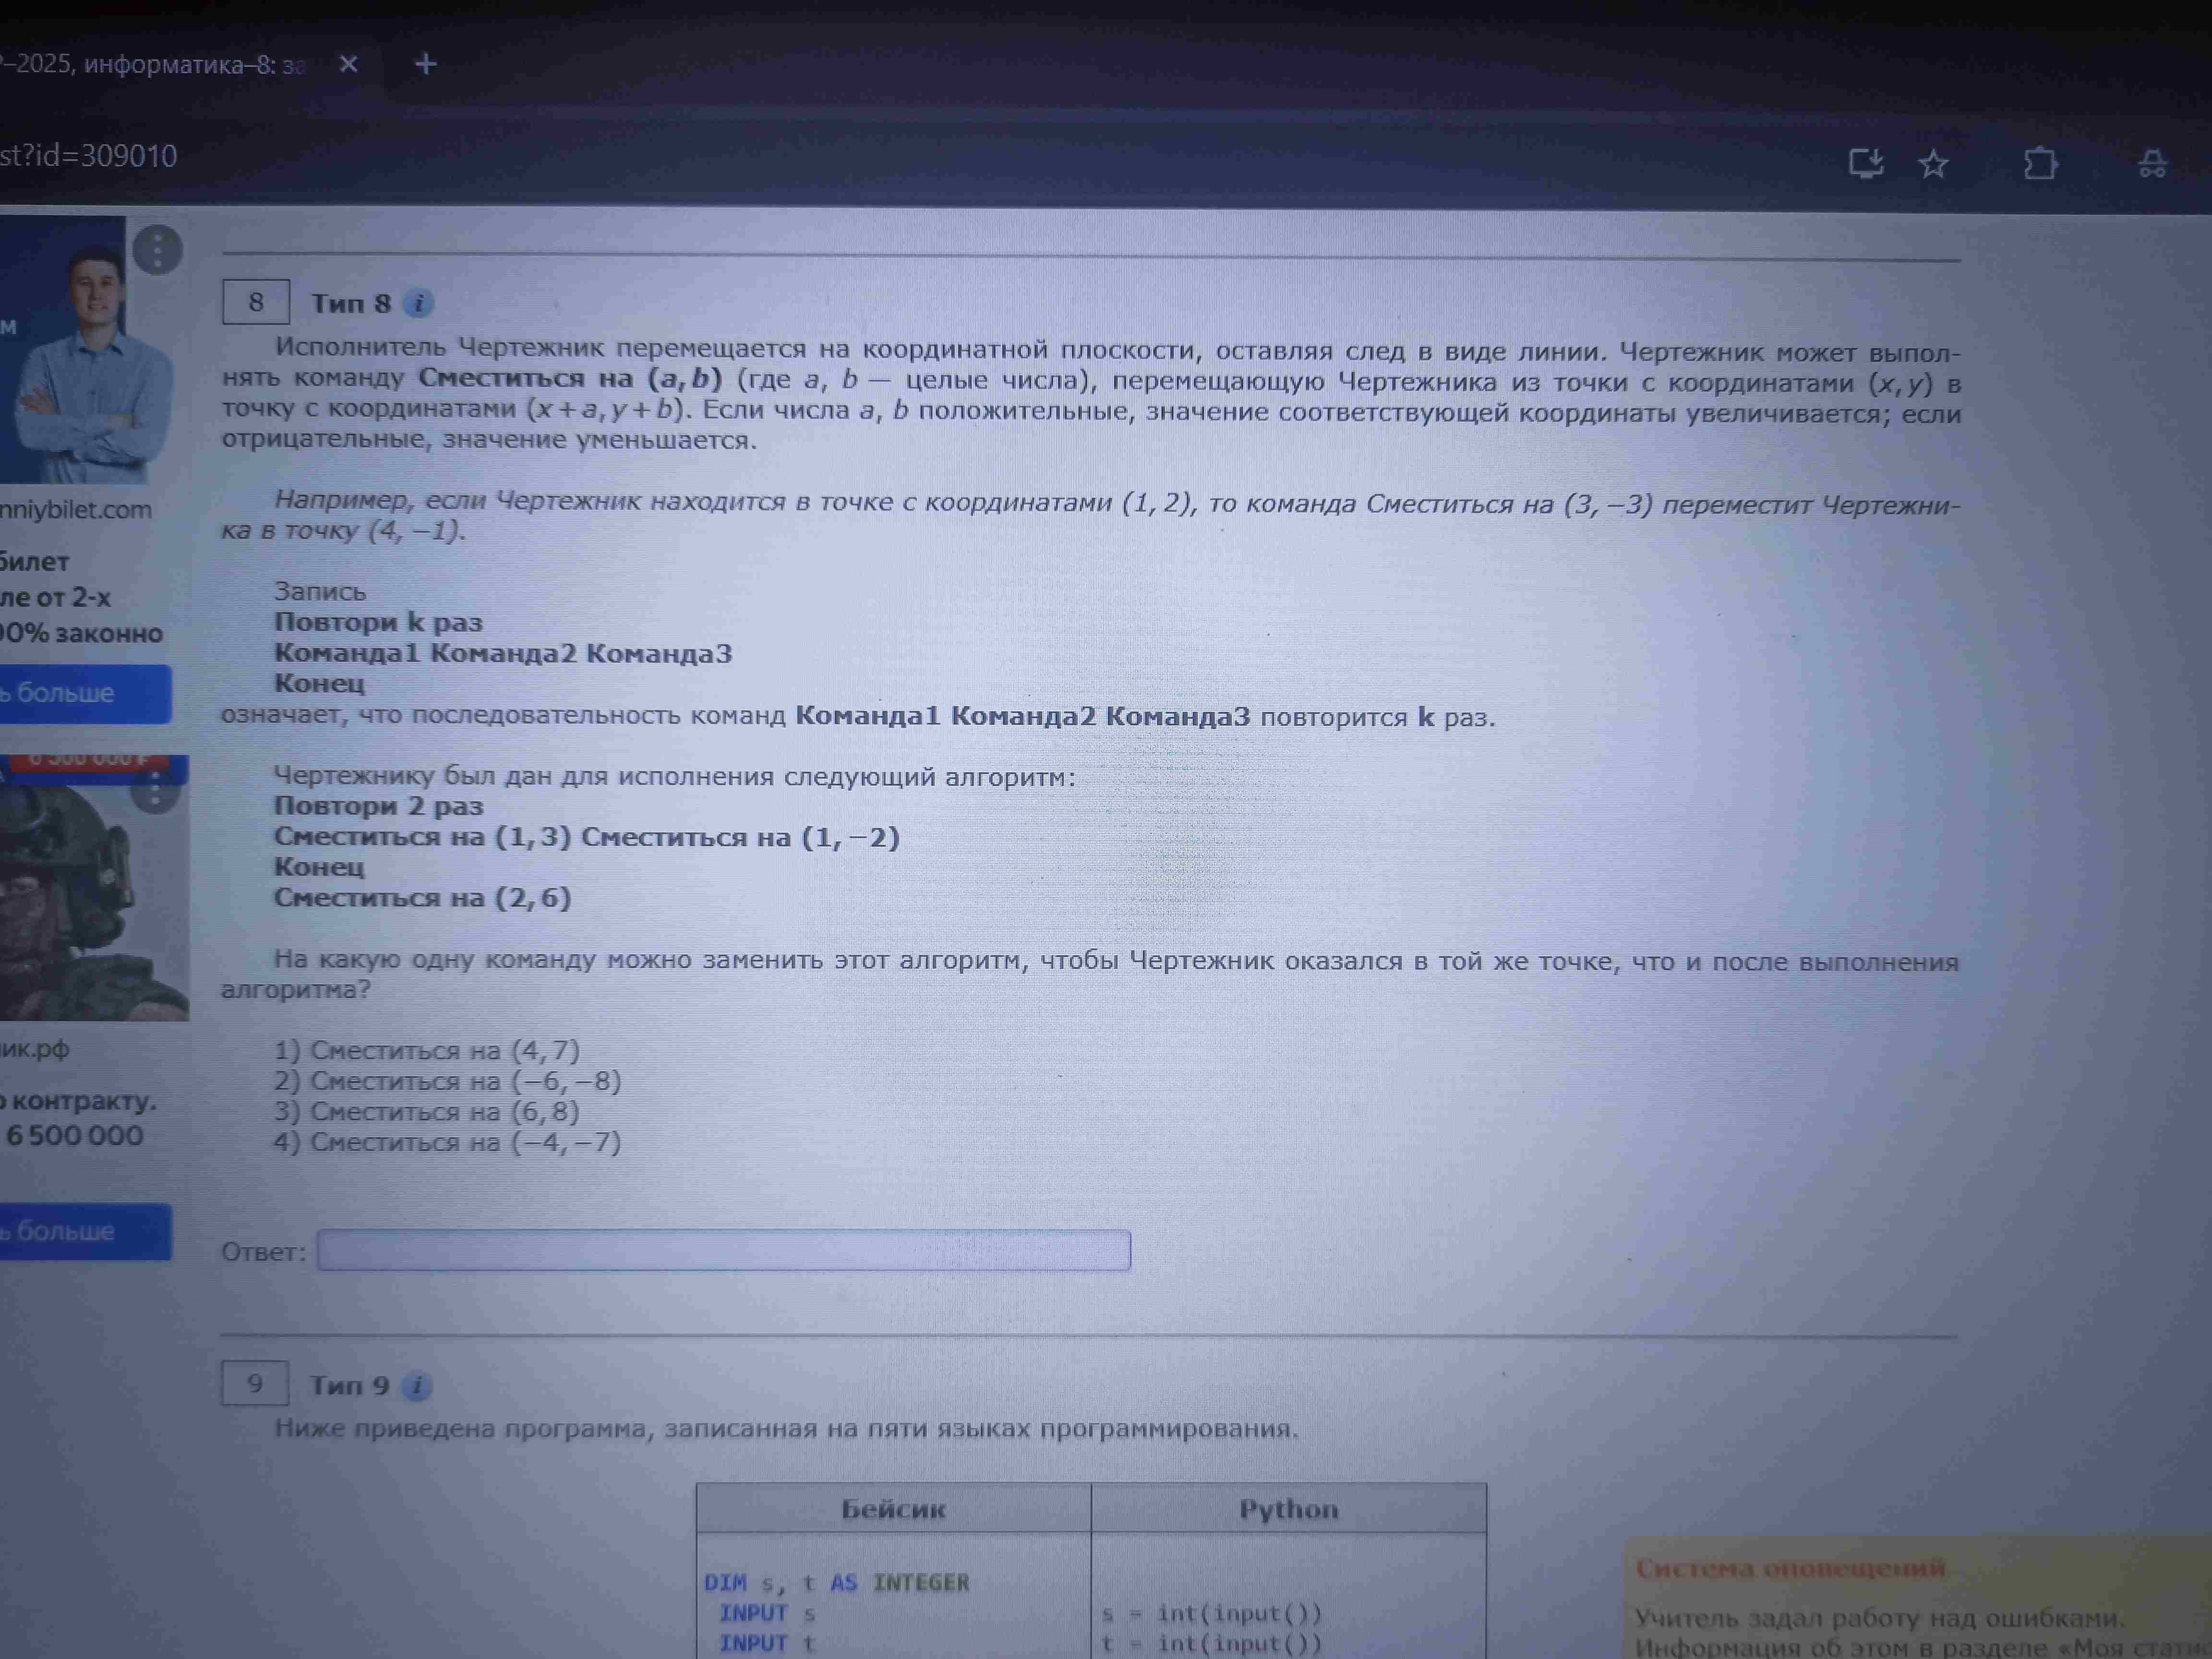
Task: Click the lower blue больше ad button
Action: pos(84,1231)
